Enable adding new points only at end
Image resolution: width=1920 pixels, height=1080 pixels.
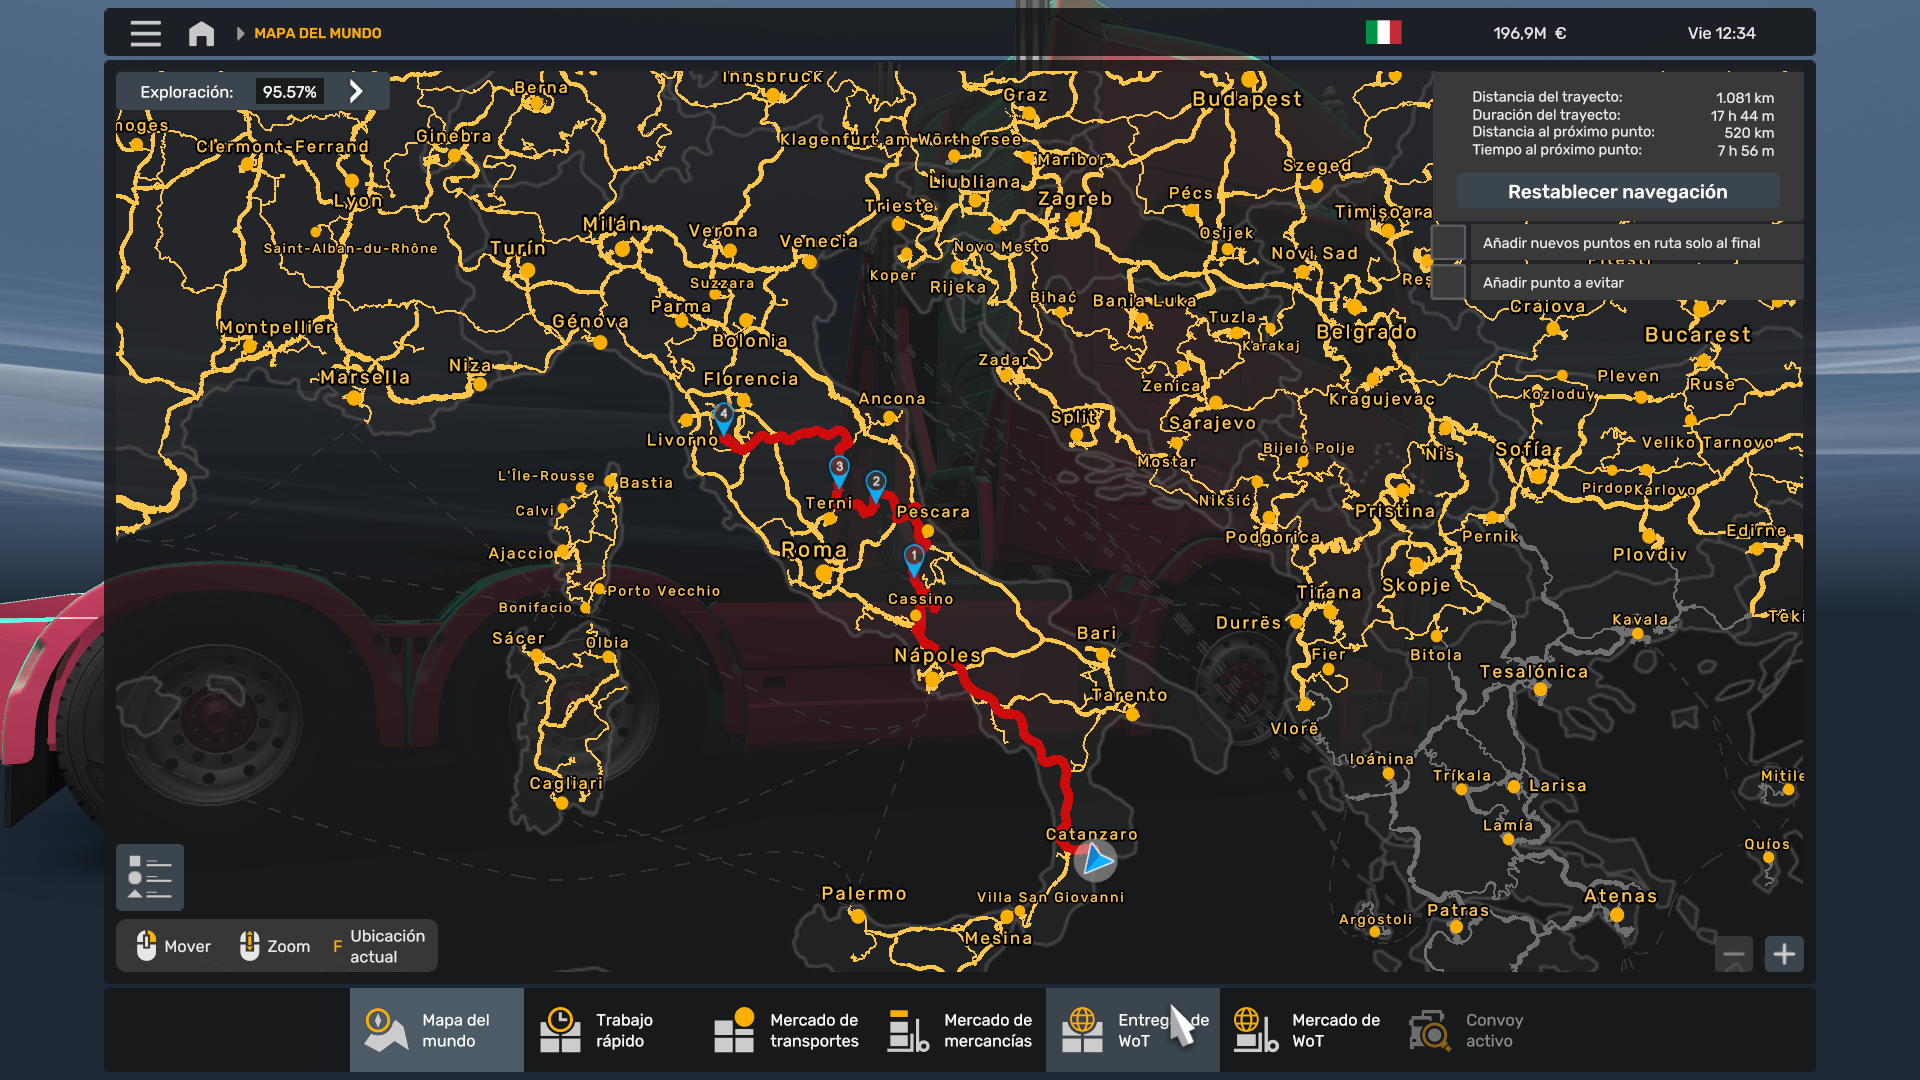1449,242
